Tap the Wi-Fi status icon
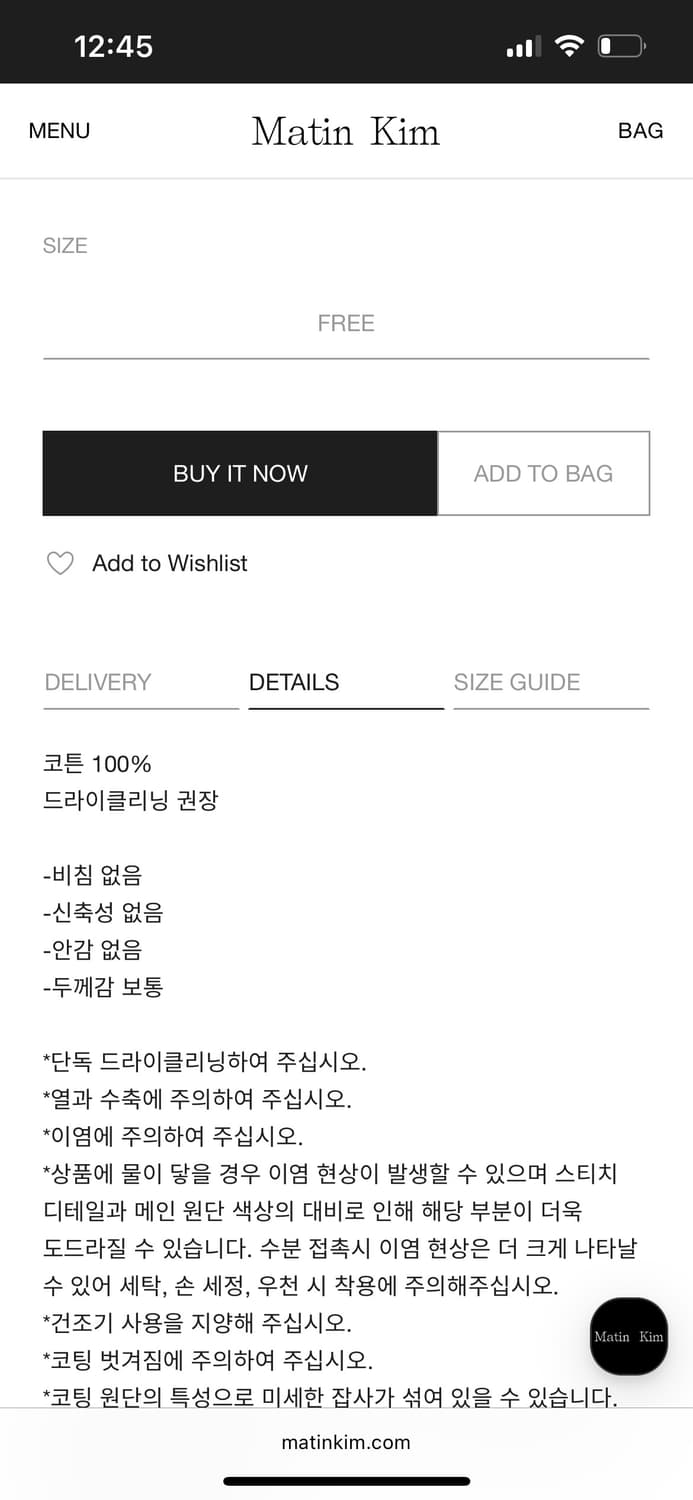The height and width of the screenshot is (1500, 693). click(x=569, y=46)
